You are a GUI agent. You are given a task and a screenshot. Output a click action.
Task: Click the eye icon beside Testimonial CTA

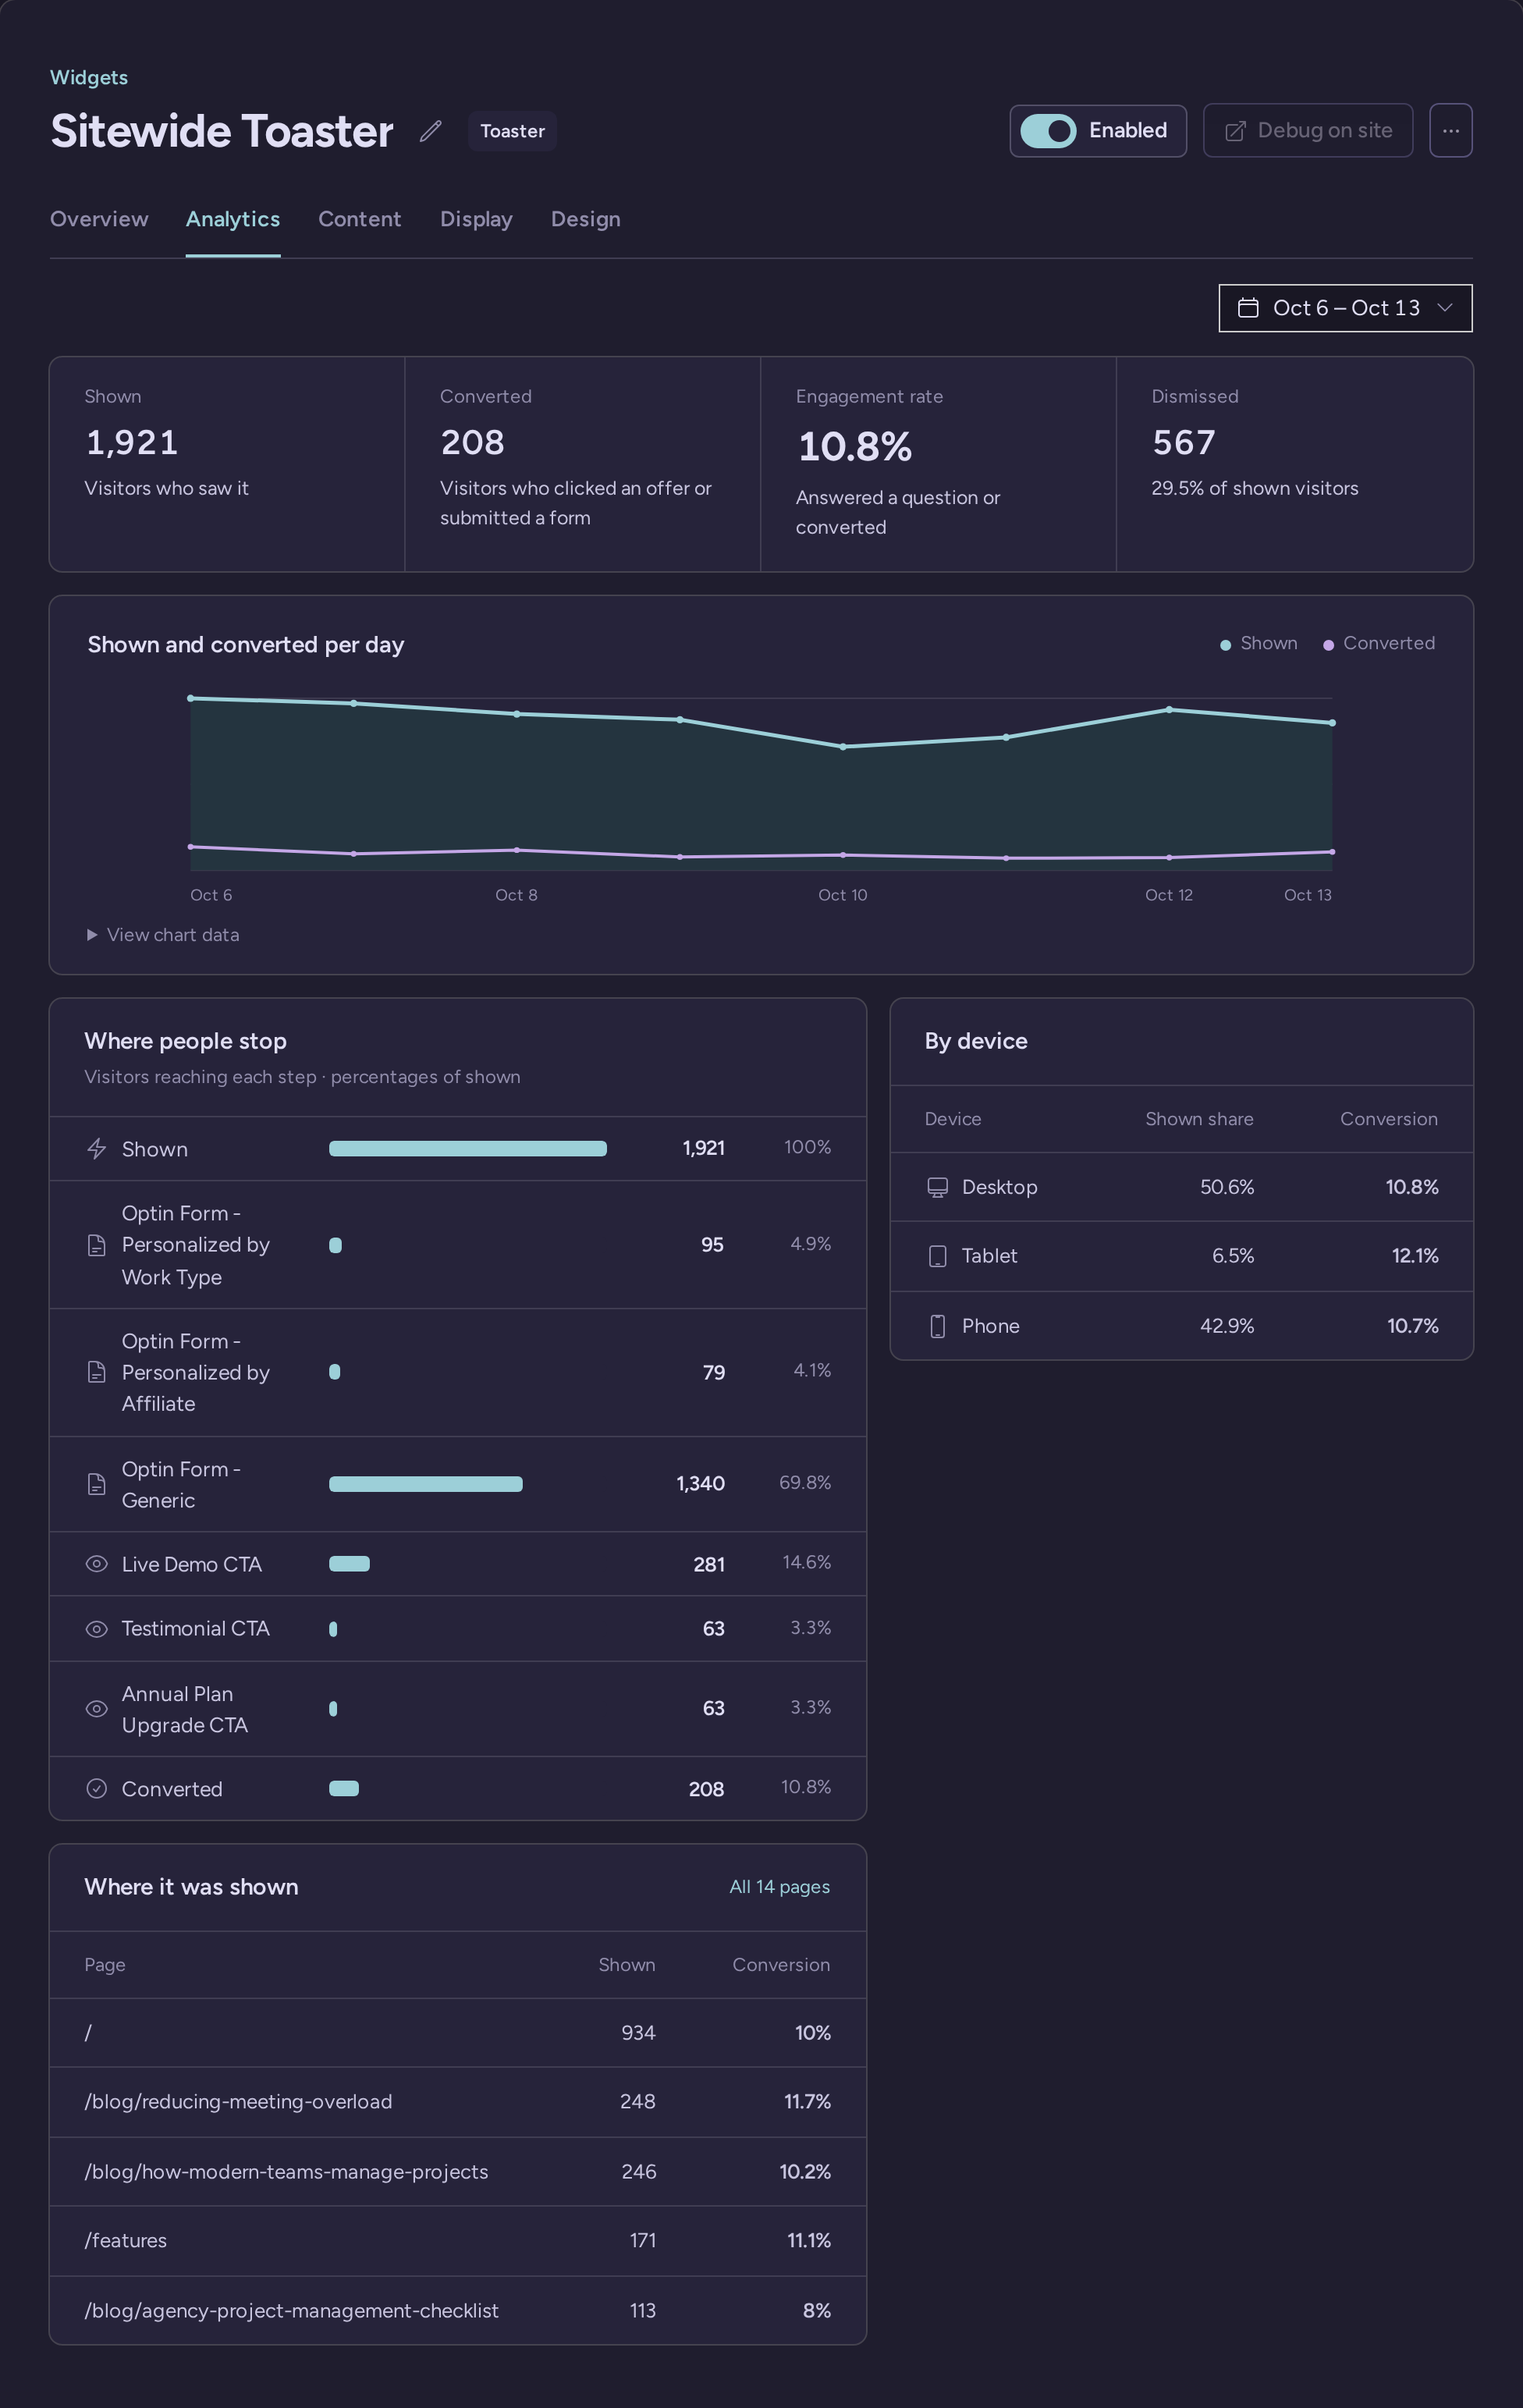click(x=96, y=1629)
